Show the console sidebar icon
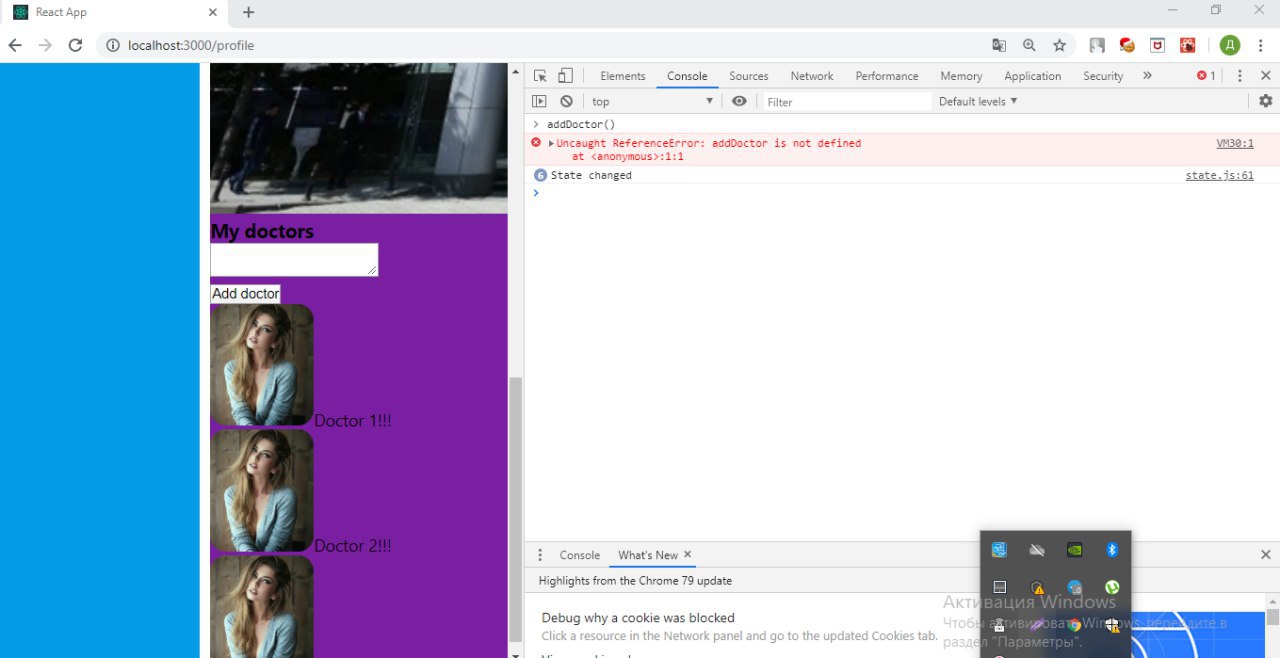This screenshot has width=1280, height=658. point(539,101)
